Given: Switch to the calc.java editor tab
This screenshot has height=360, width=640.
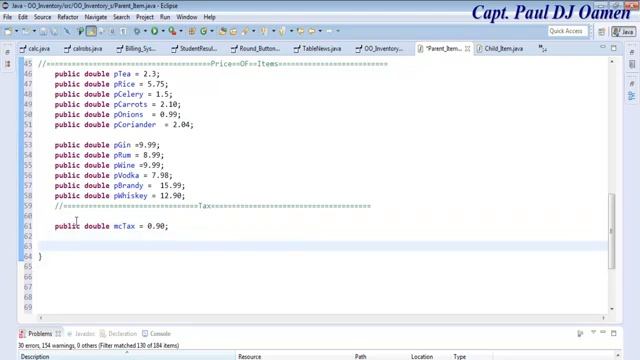Looking at the screenshot, I should pyautogui.click(x=35, y=49).
